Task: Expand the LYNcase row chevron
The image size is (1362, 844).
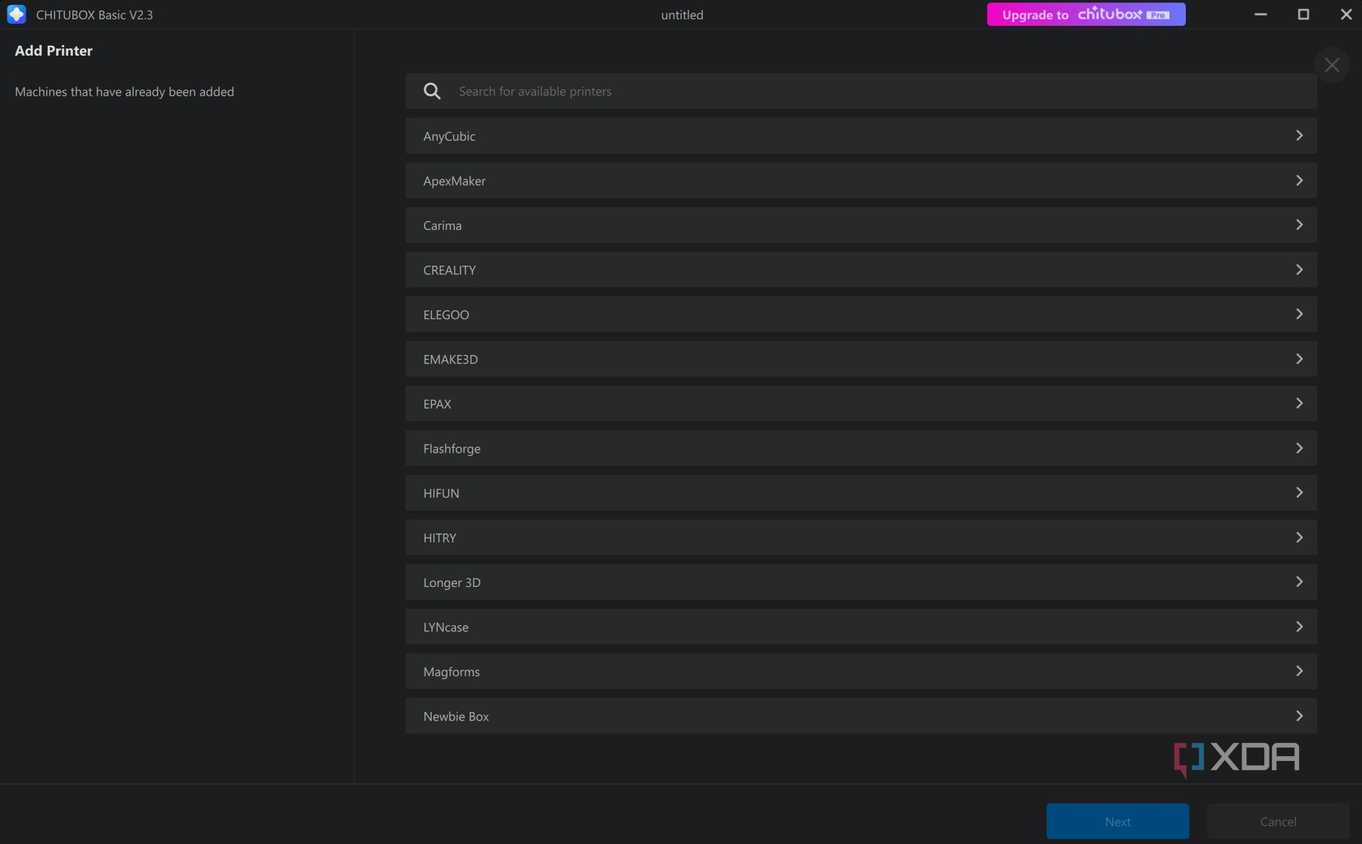Action: (x=1299, y=627)
